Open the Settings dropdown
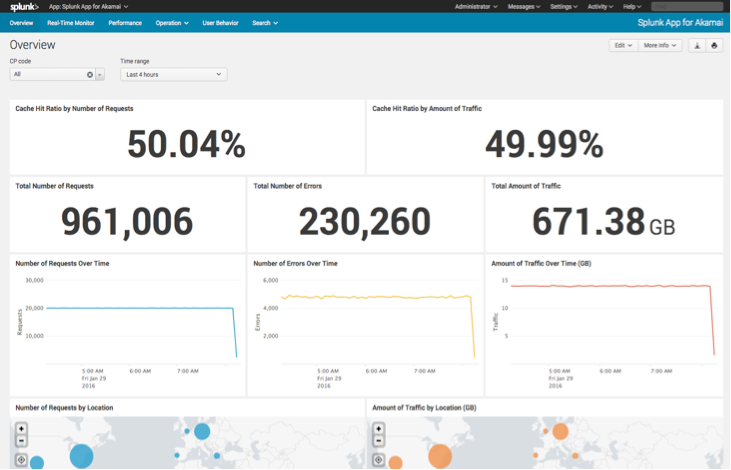 coord(564,7)
